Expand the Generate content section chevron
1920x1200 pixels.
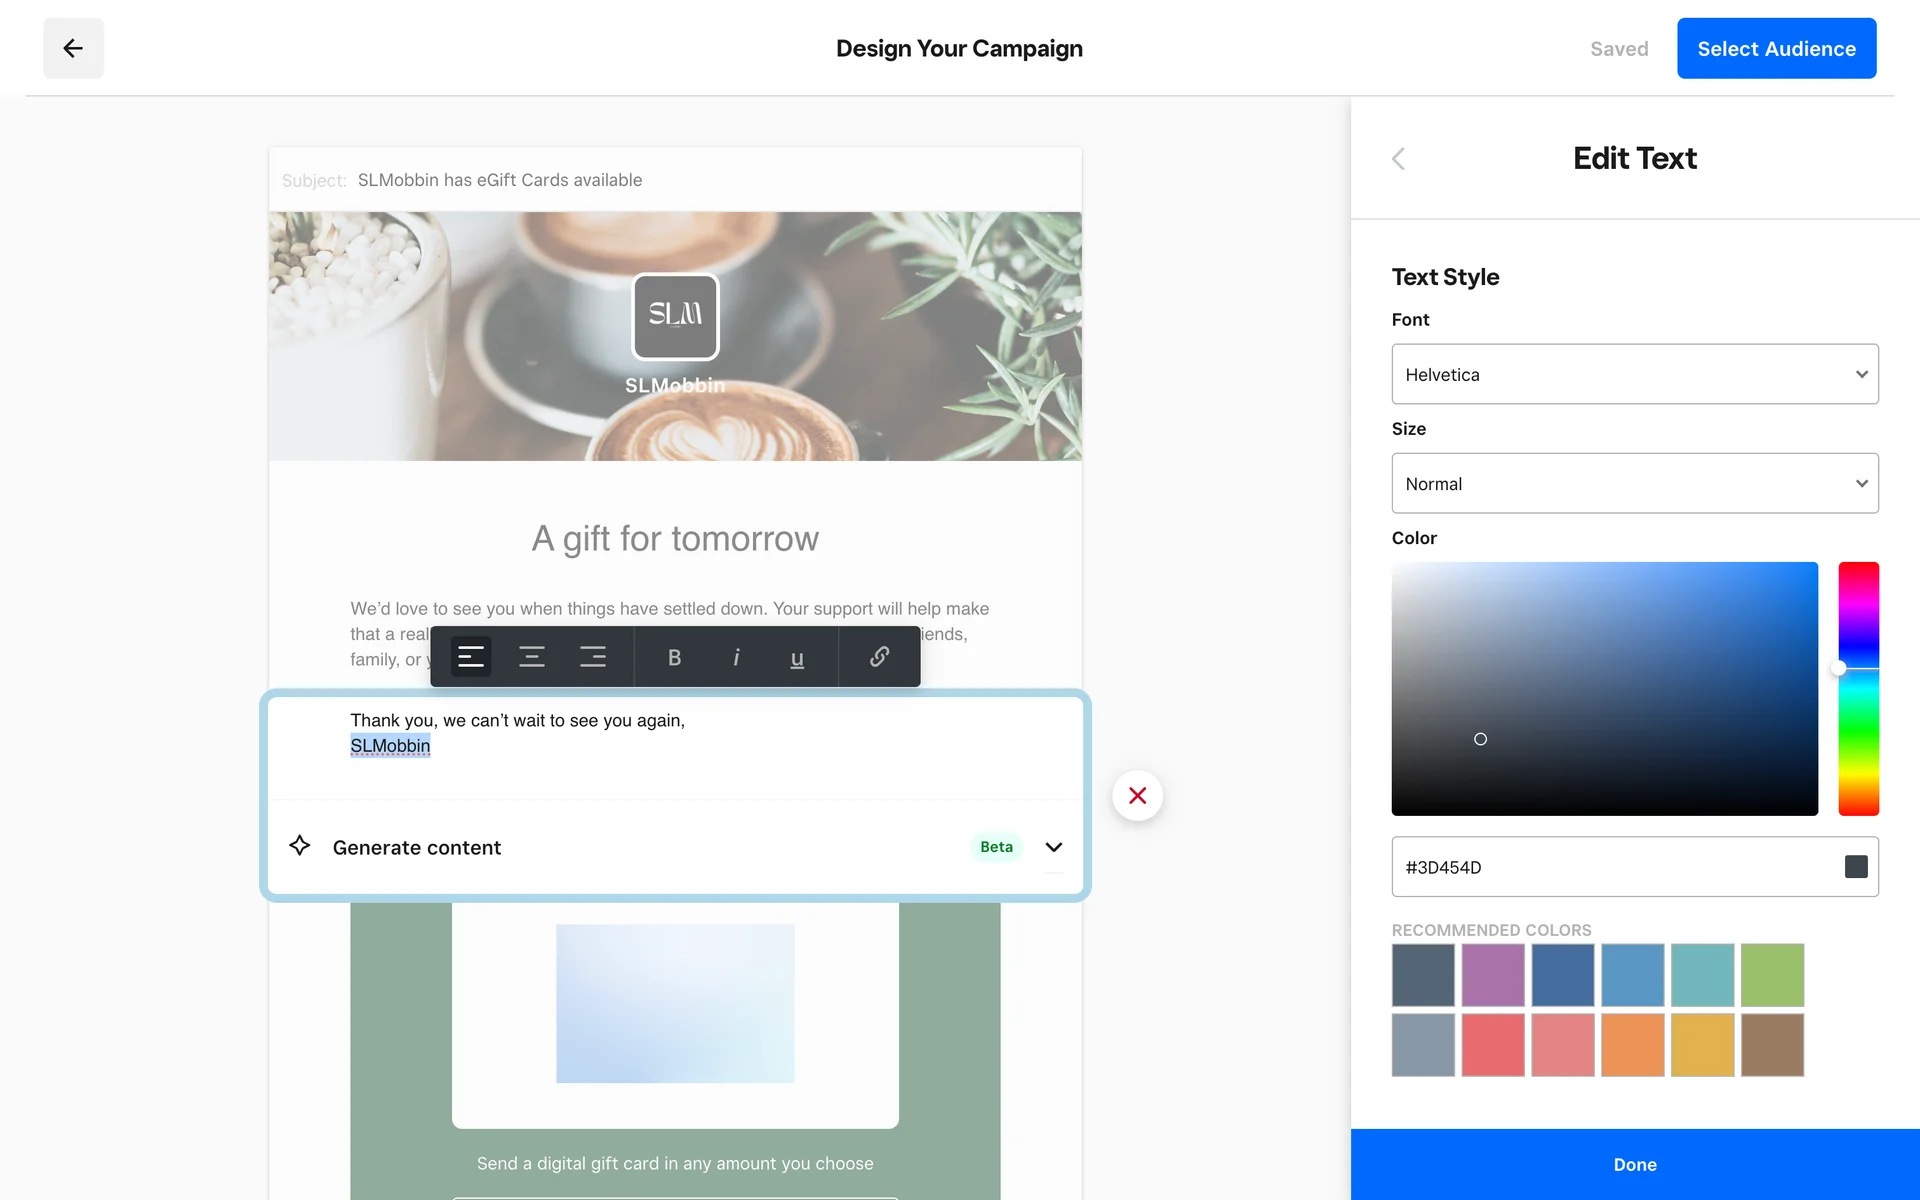[1053, 847]
